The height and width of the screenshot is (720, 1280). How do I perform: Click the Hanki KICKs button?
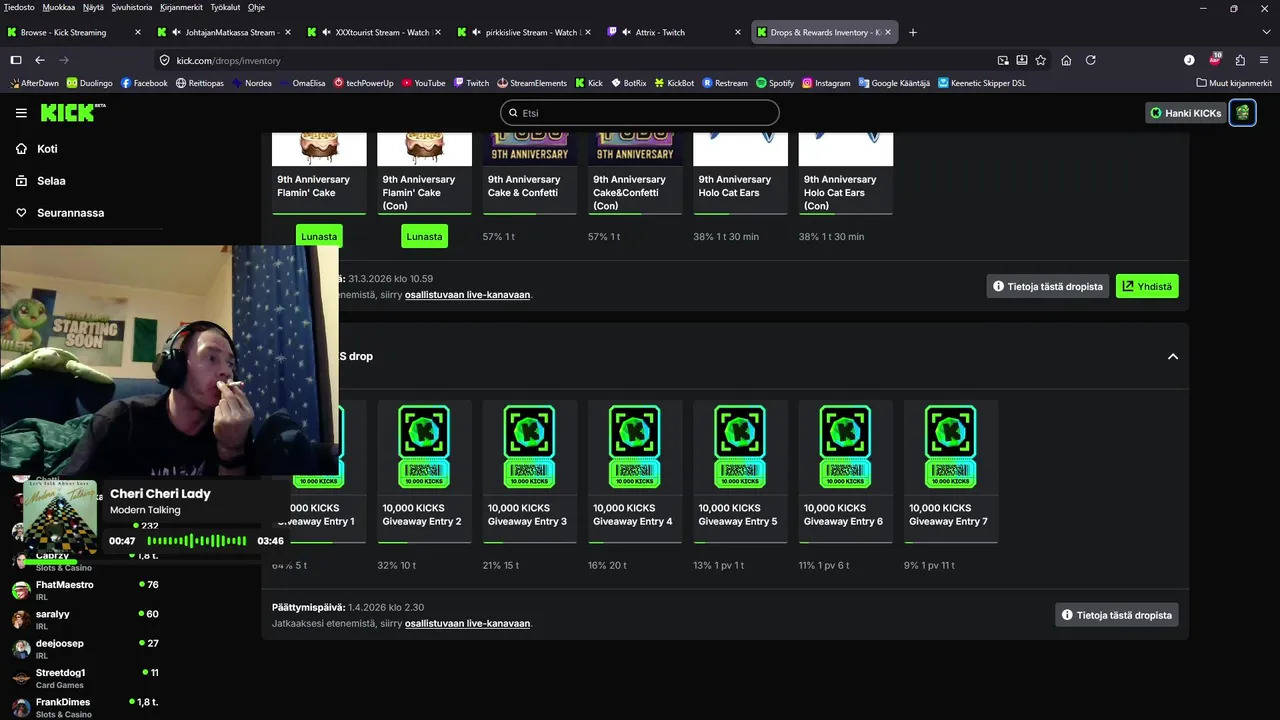point(1185,113)
